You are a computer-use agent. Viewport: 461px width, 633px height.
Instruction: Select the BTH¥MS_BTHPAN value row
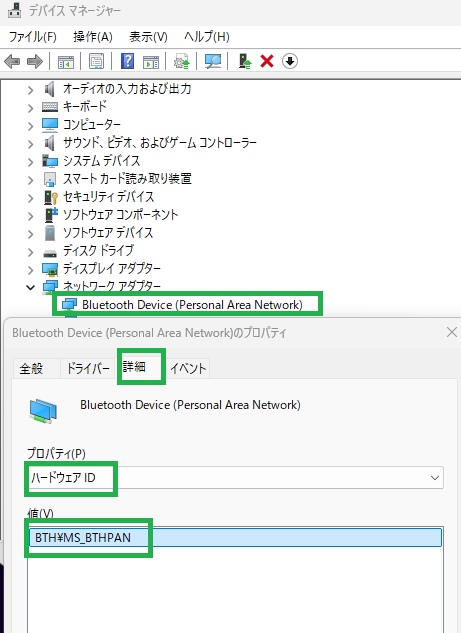[x=235, y=537]
